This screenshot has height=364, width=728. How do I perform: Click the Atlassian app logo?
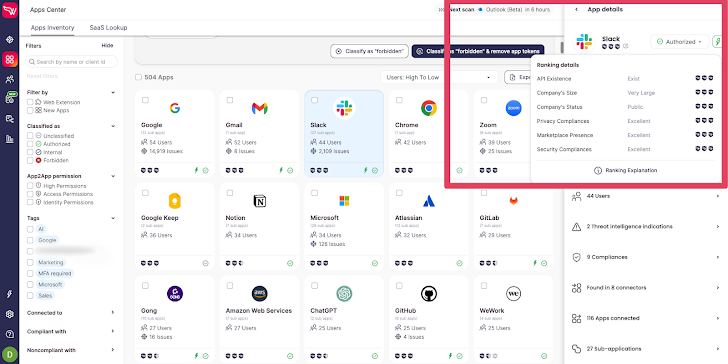coord(429,201)
